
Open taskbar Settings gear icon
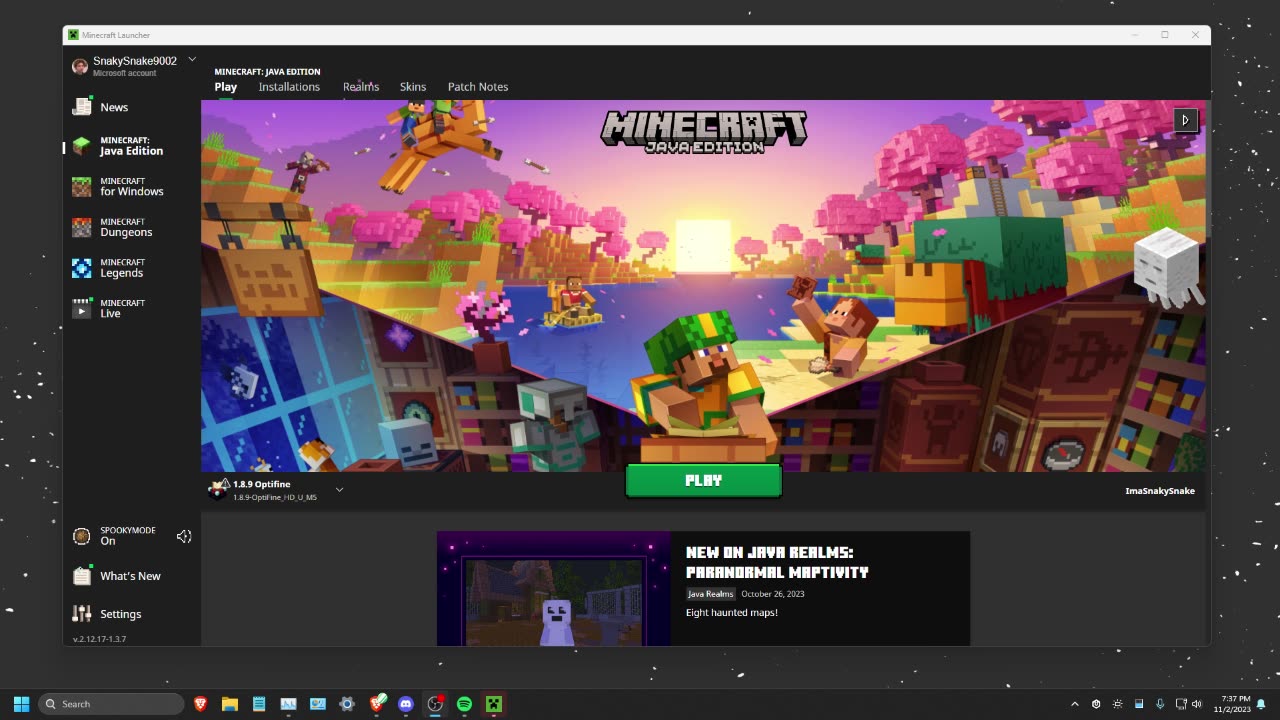click(347, 704)
